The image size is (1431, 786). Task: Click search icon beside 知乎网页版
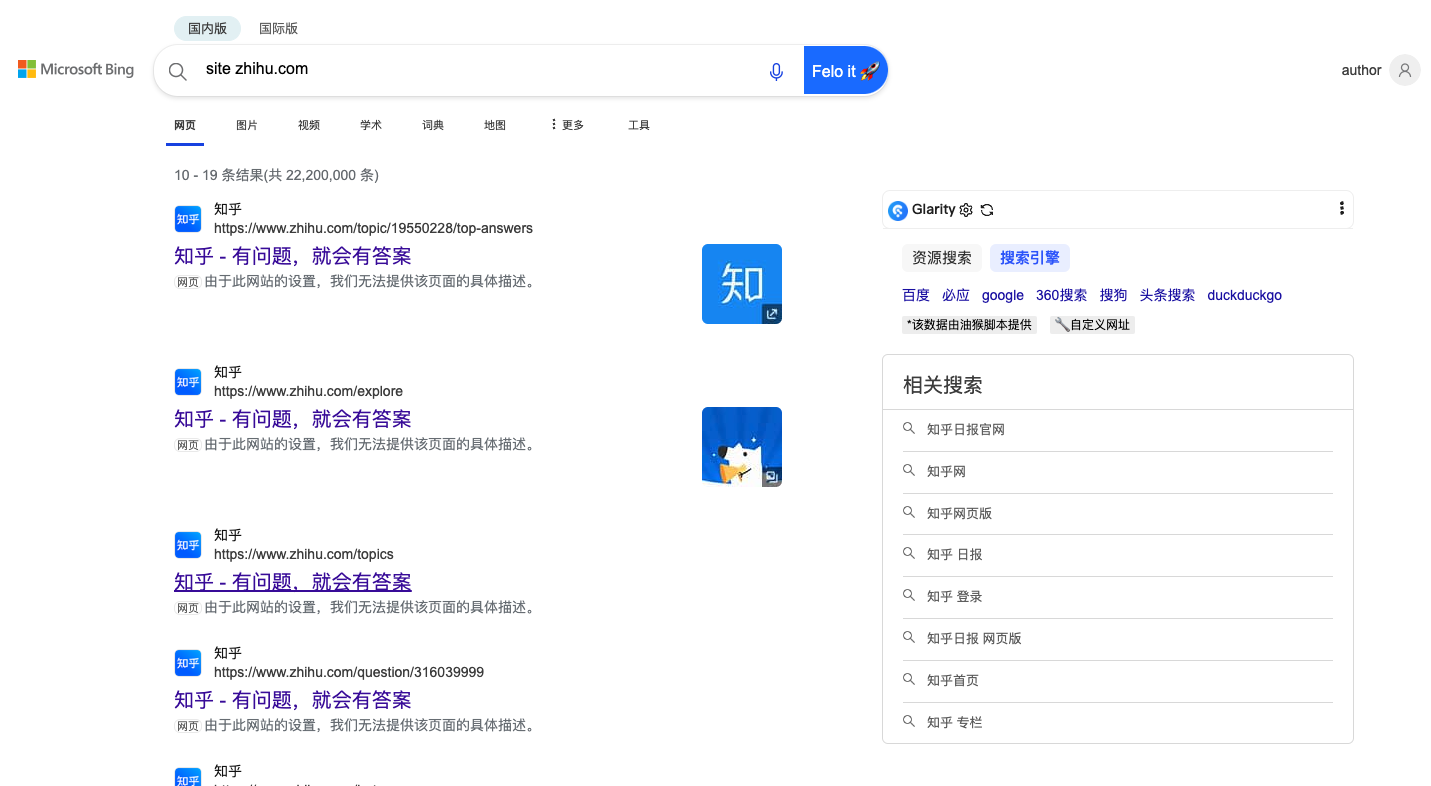pyautogui.click(x=909, y=512)
